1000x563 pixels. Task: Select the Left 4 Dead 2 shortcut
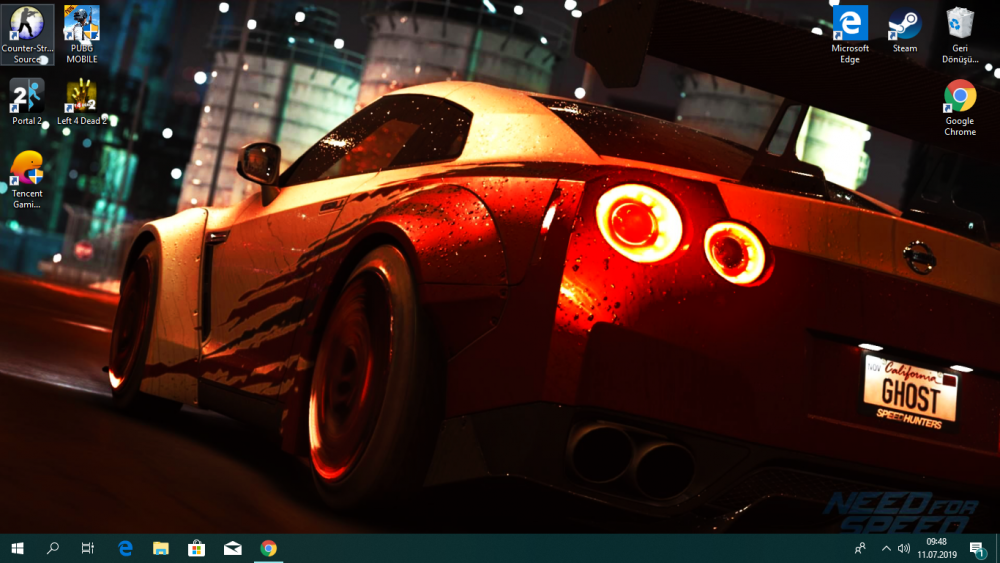click(82, 96)
